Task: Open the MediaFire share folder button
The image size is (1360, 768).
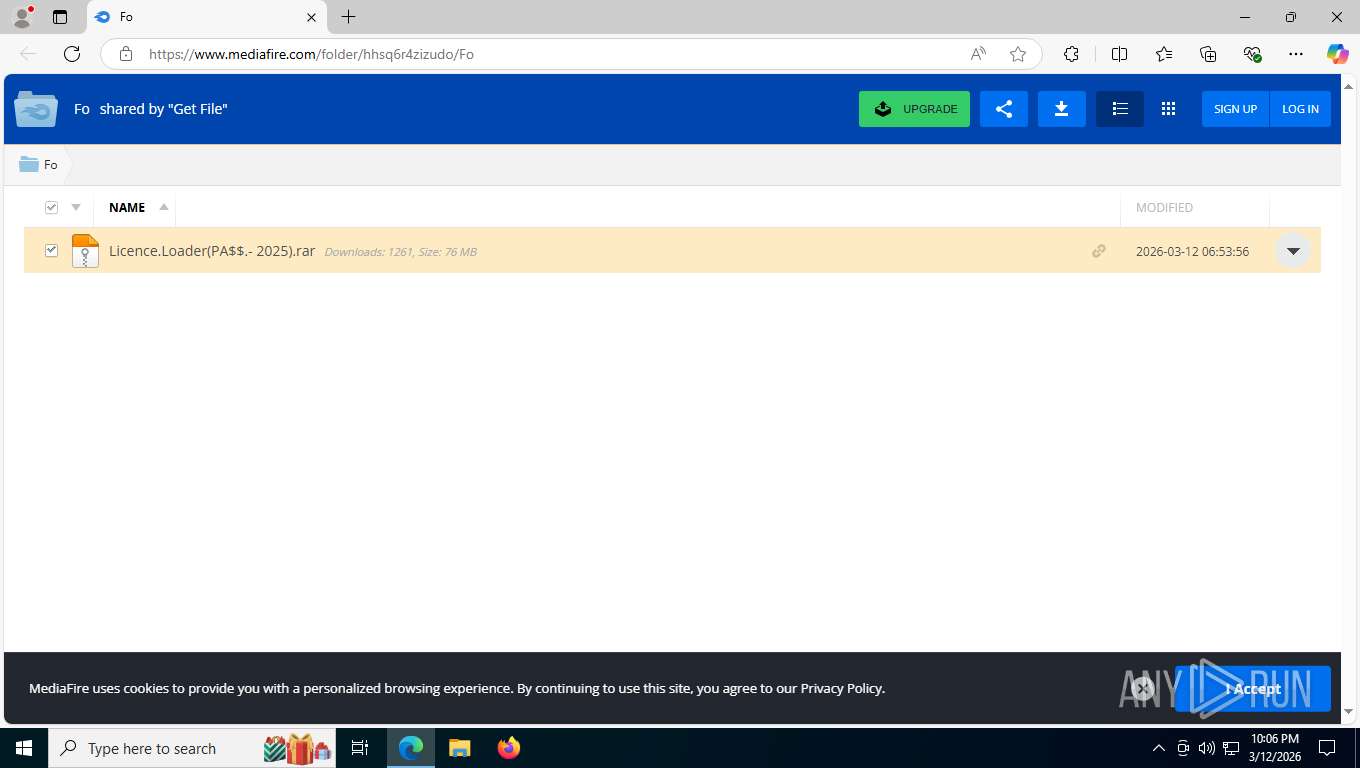Action: 1004,109
